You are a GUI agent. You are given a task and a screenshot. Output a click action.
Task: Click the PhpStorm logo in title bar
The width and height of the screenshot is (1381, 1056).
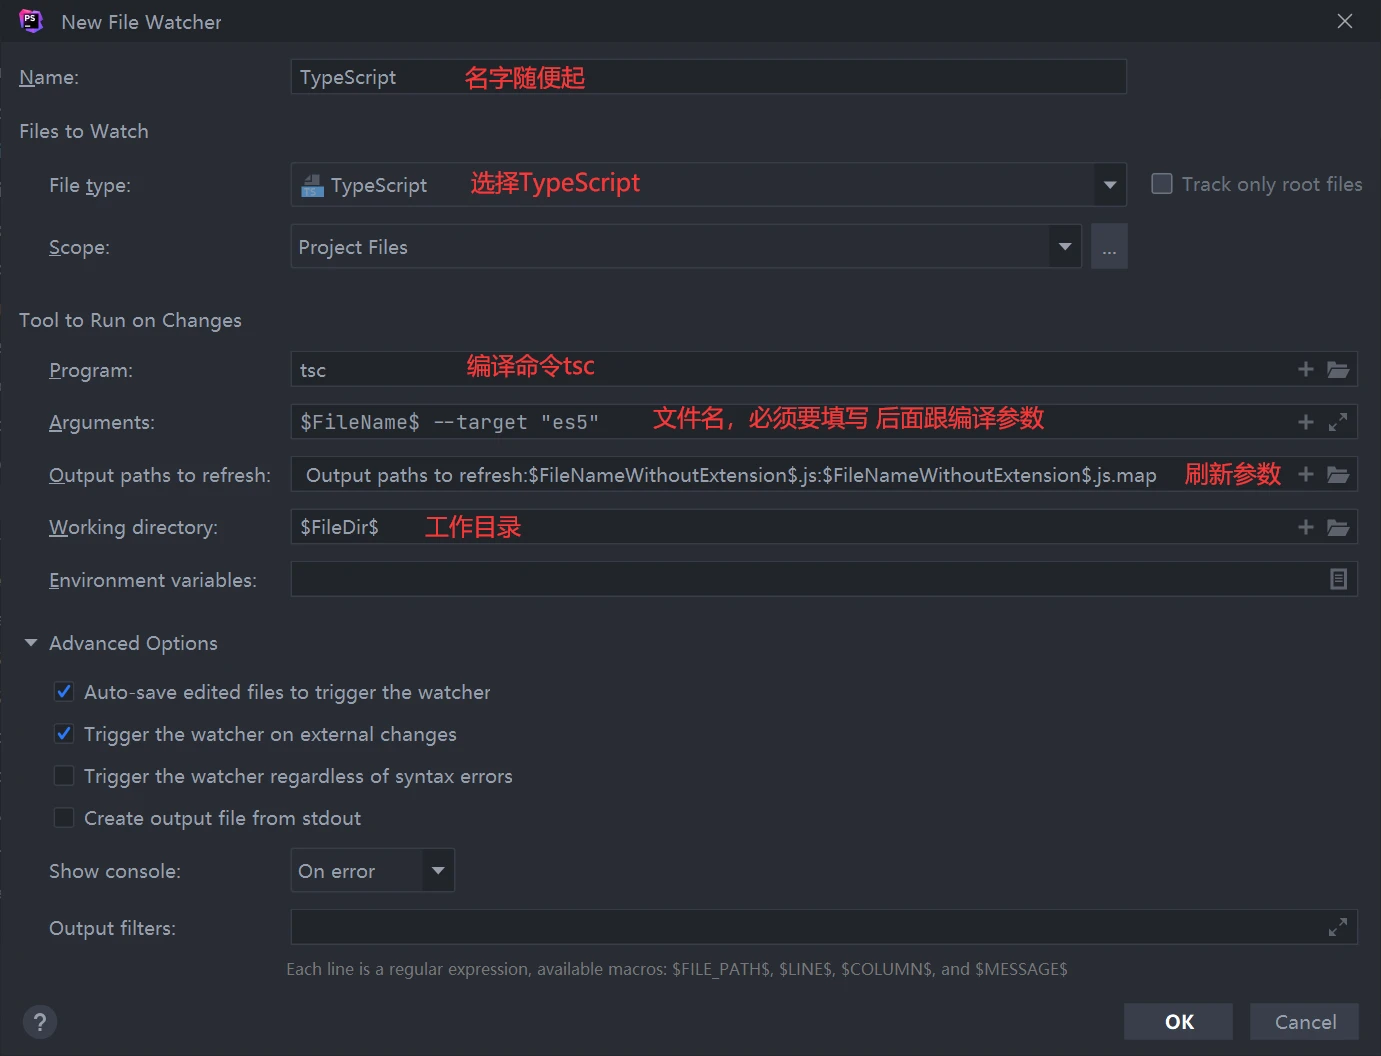[x=30, y=20]
